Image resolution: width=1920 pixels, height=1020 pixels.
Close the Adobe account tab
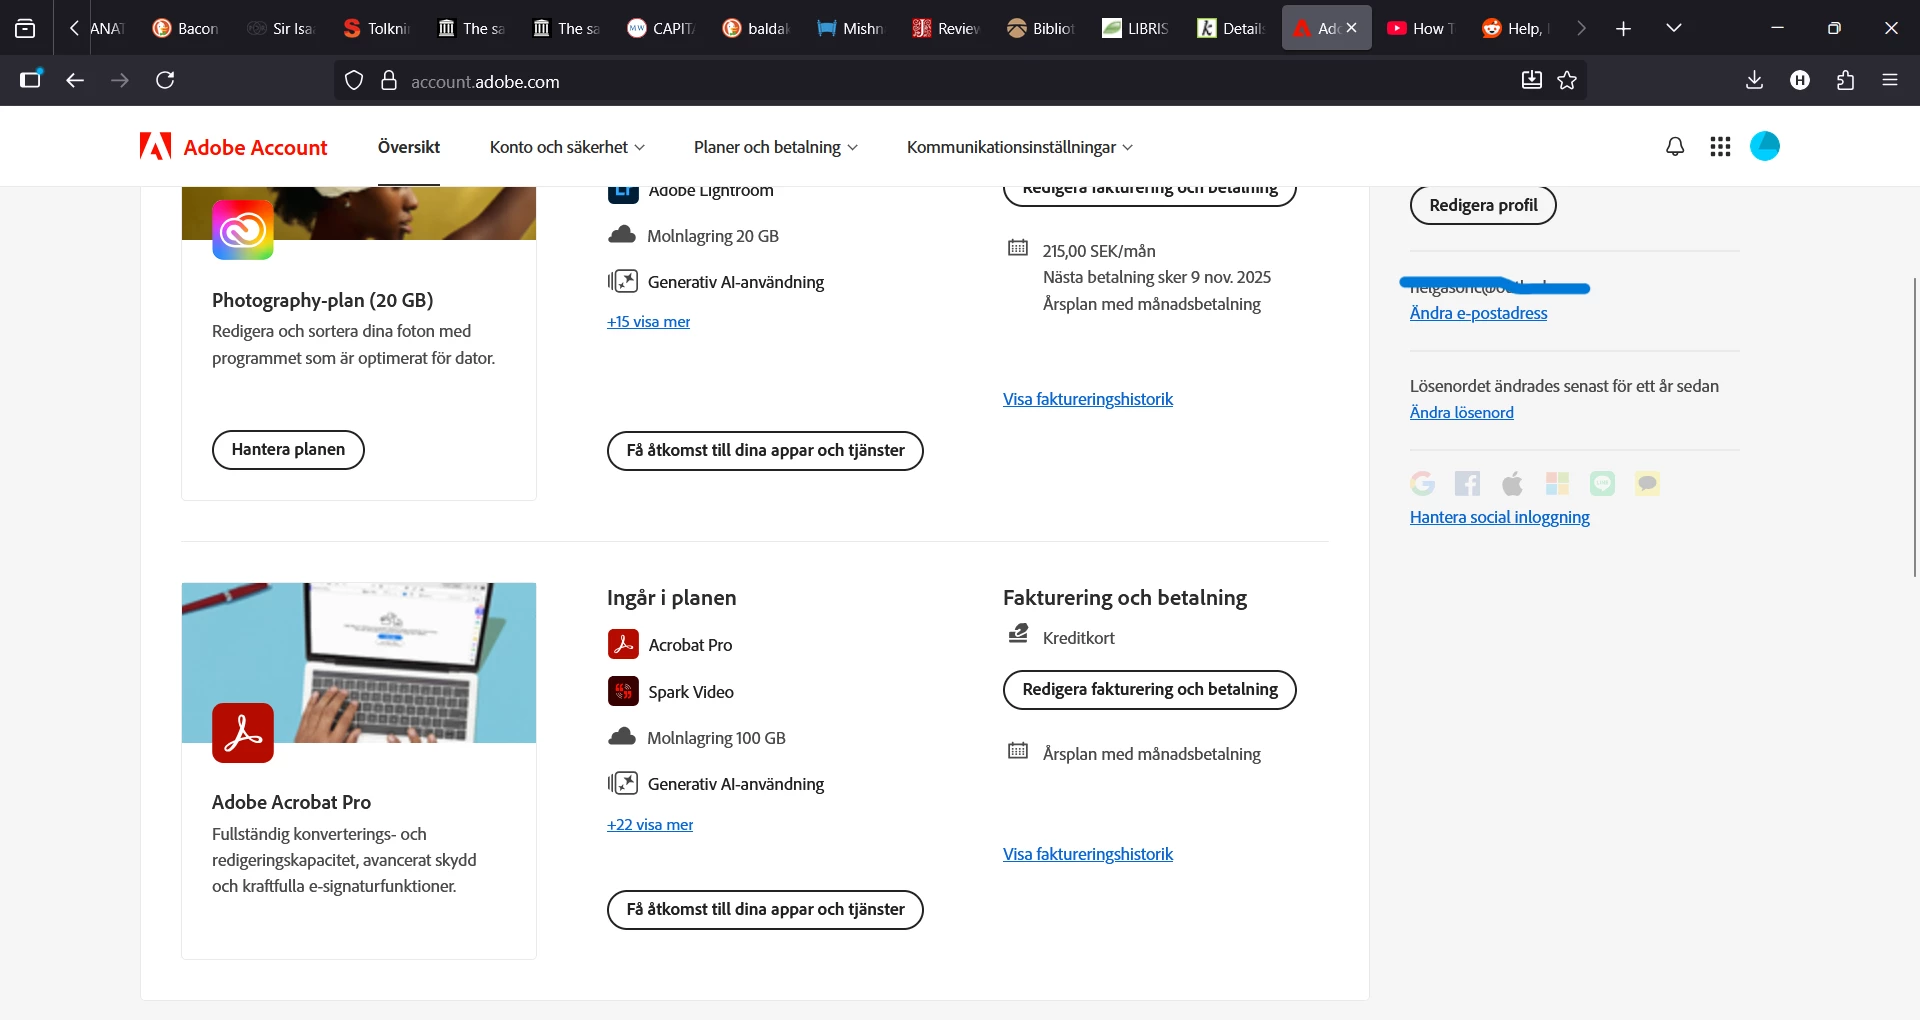tap(1351, 28)
